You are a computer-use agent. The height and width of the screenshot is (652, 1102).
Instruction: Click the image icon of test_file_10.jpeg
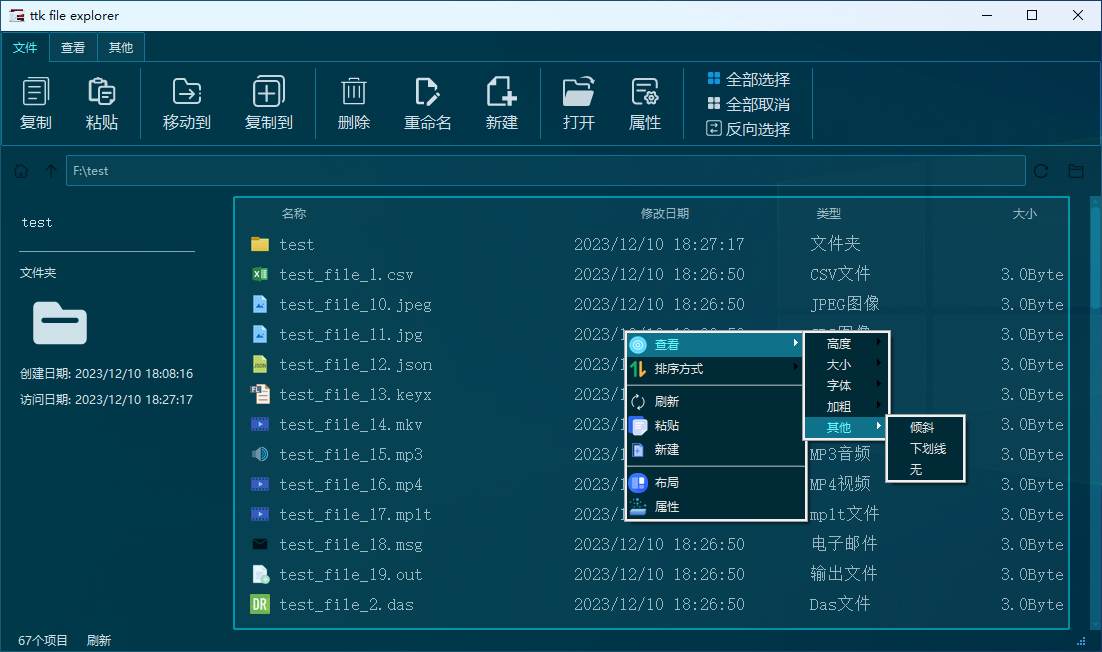point(260,304)
